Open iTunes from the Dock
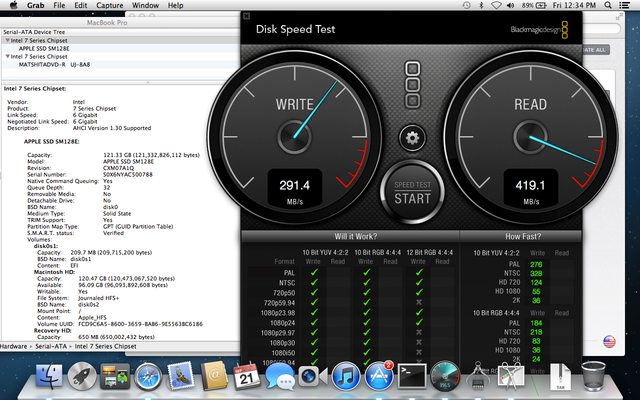 [x=346, y=376]
